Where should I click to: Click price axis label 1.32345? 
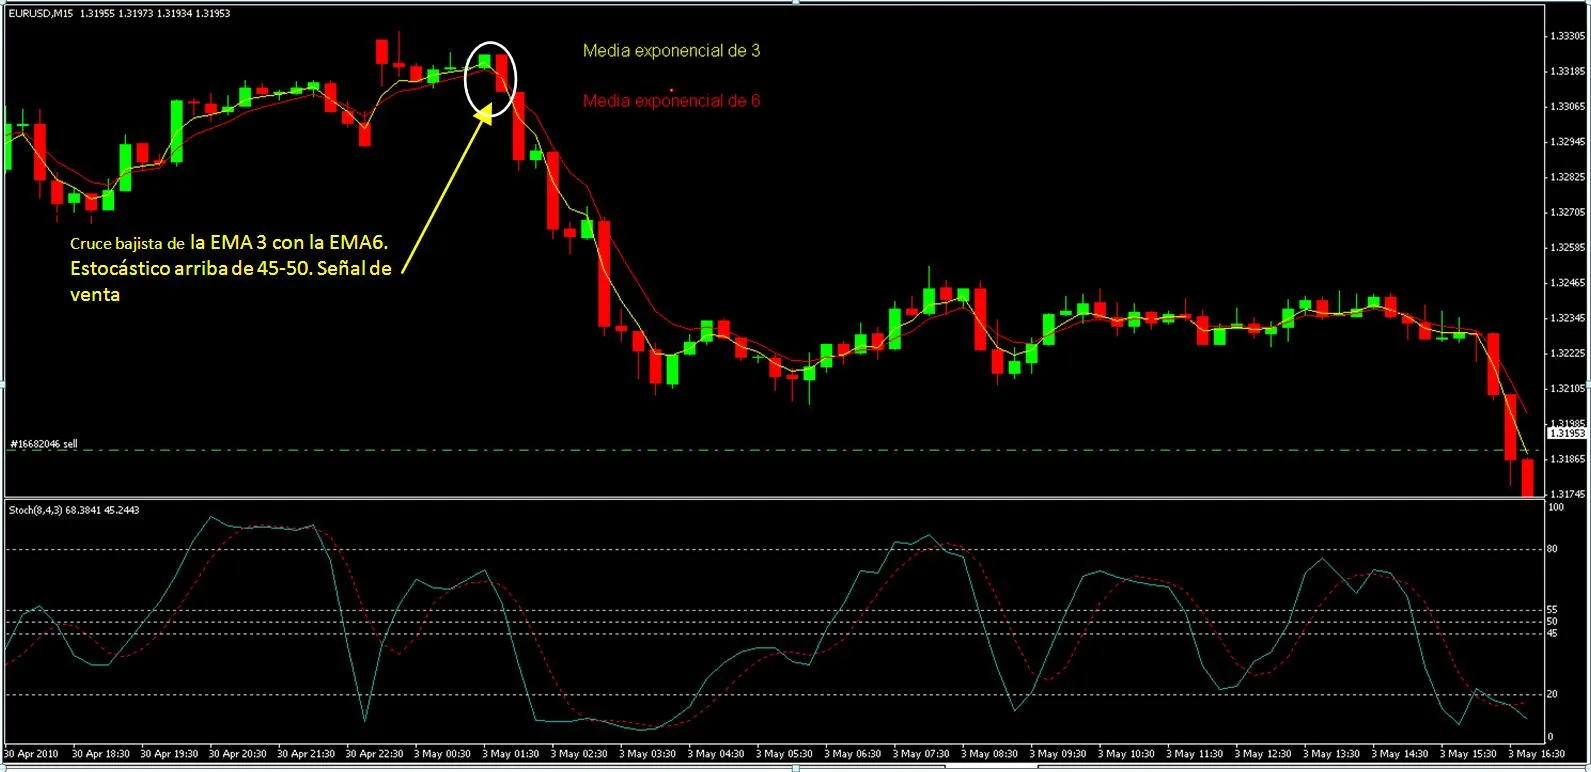[1567, 318]
